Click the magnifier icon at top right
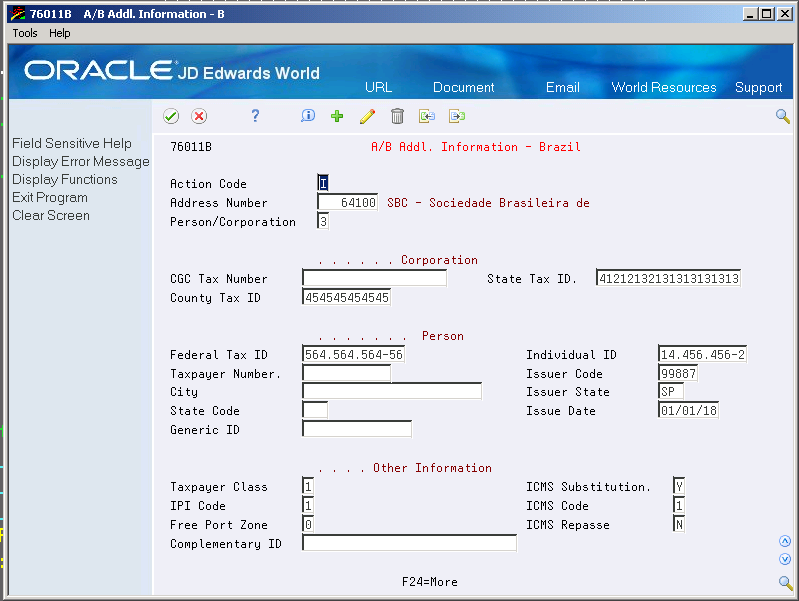Image resolution: width=799 pixels, height=601 pixels. point(783,116)
